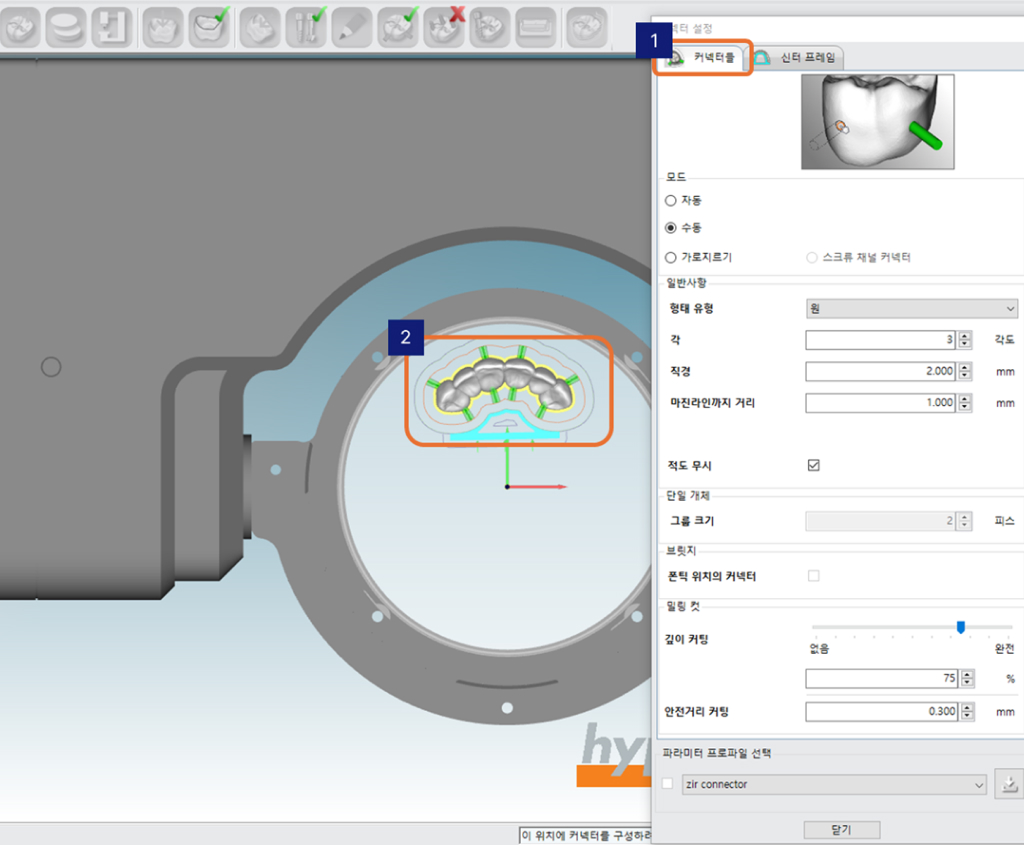Screen dimensions: 1024x845
Task: Open the 신터 프레임 tab
Action: coord(798,58)
